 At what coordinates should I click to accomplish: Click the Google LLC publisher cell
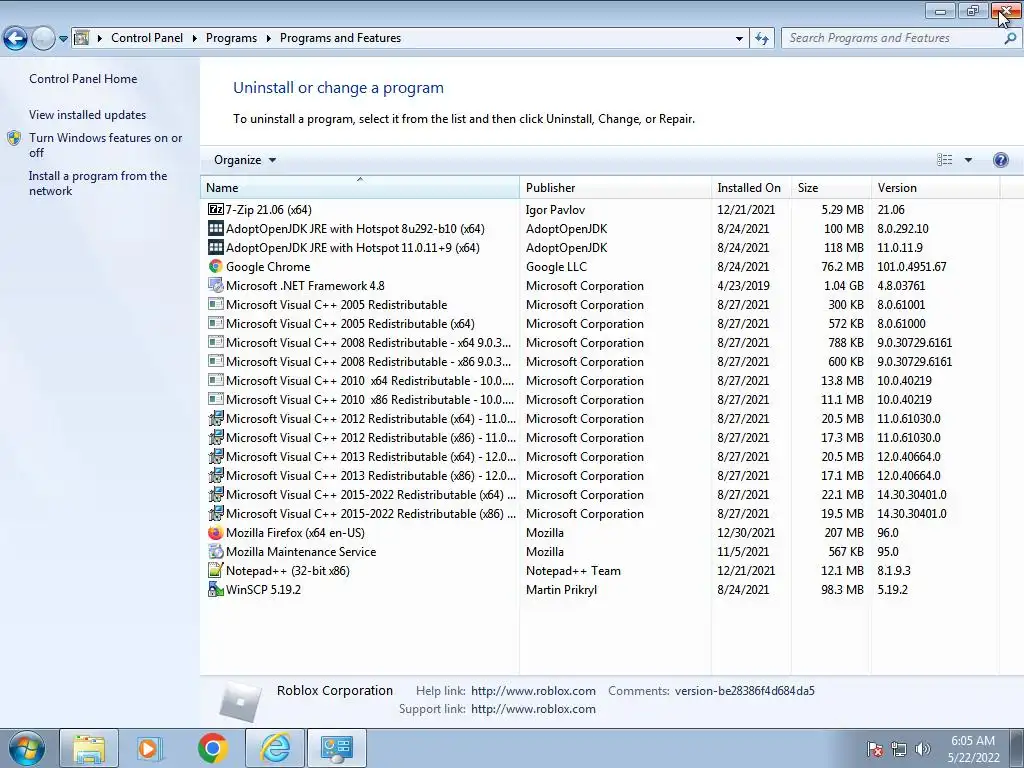click(x=556, y=266)
